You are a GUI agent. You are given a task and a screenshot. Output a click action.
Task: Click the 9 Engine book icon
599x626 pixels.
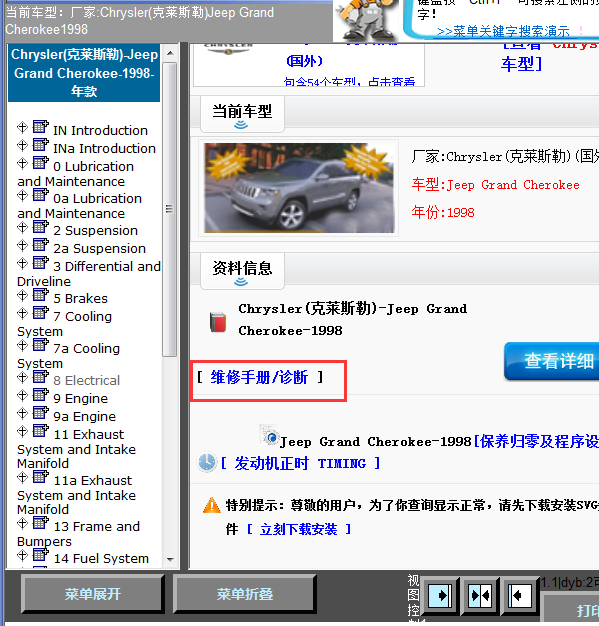[40, 394]
